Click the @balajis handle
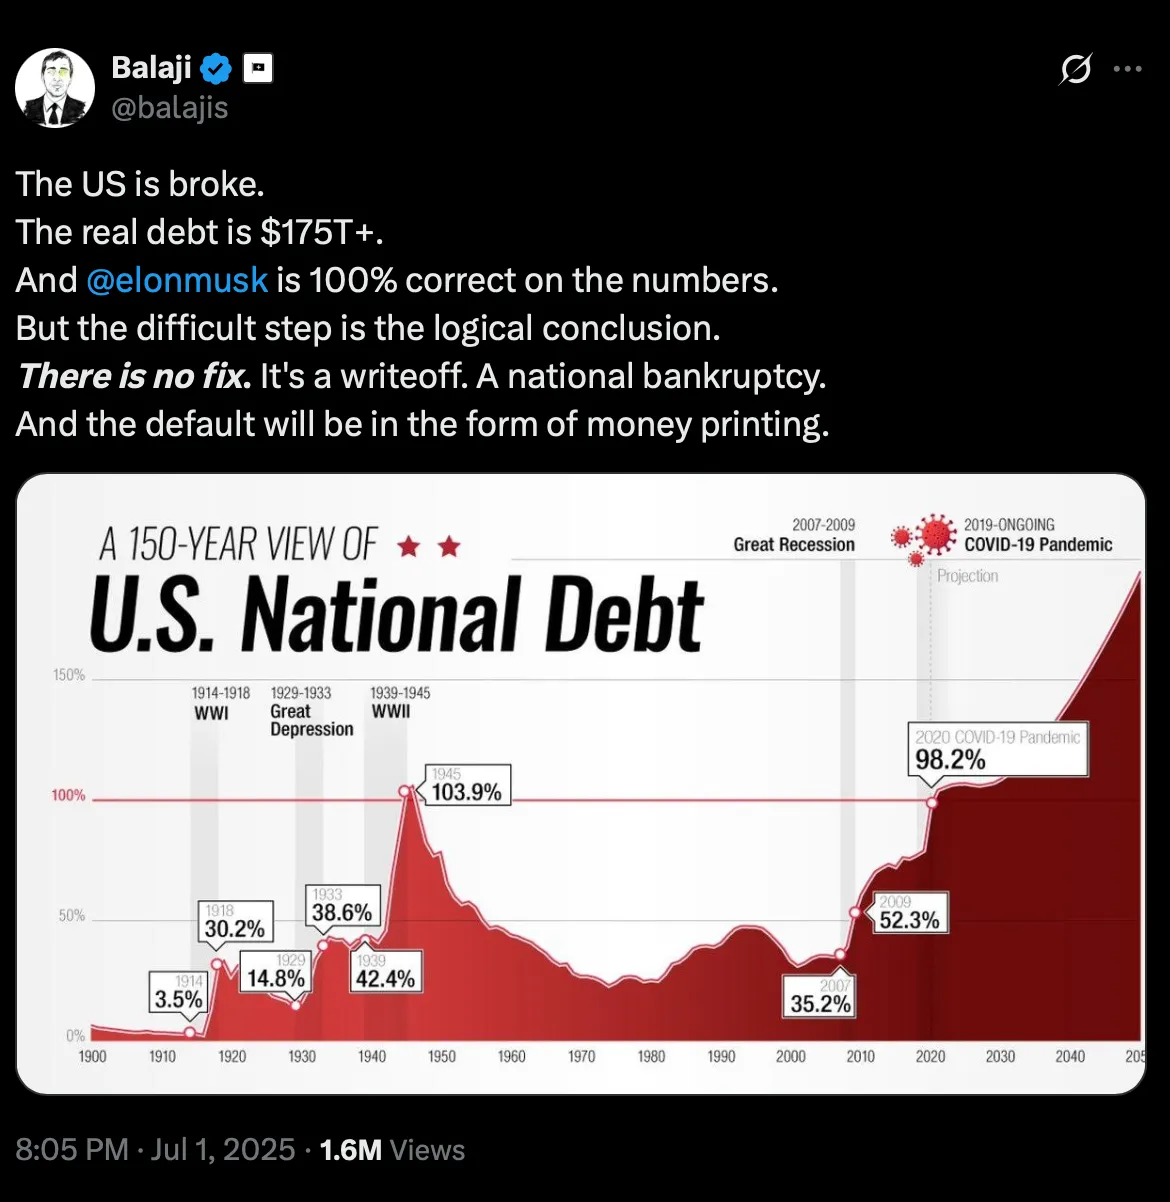Screen dimensions: 1170x1202 tap(170, 107)
